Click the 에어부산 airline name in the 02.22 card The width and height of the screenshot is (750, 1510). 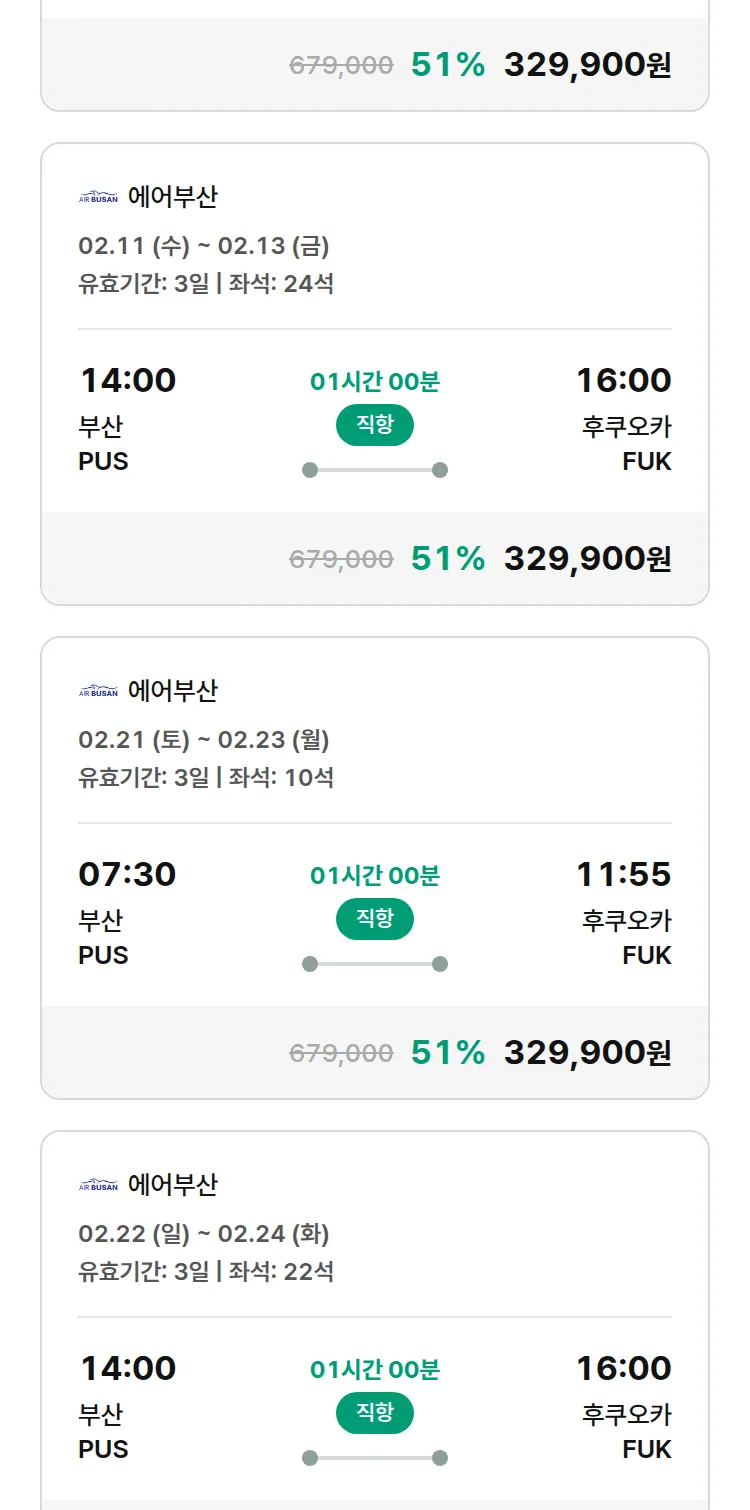[x=173, y=1185]
